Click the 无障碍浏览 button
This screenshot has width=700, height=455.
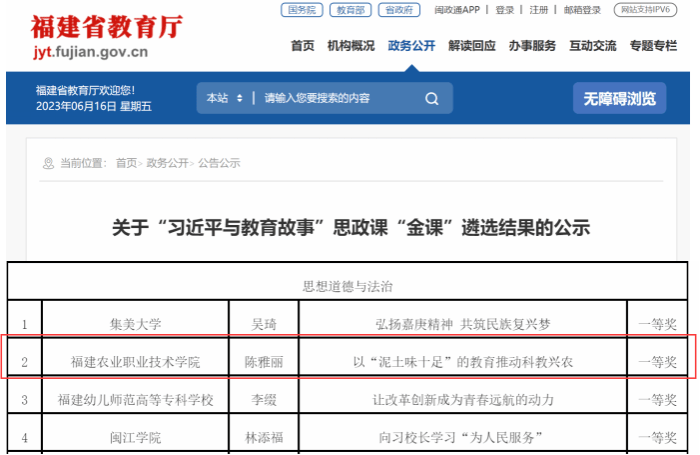(619, 98)
